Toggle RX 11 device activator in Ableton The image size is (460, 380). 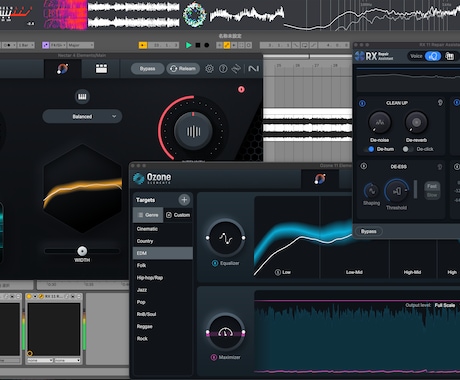click(x=29, y=296)
